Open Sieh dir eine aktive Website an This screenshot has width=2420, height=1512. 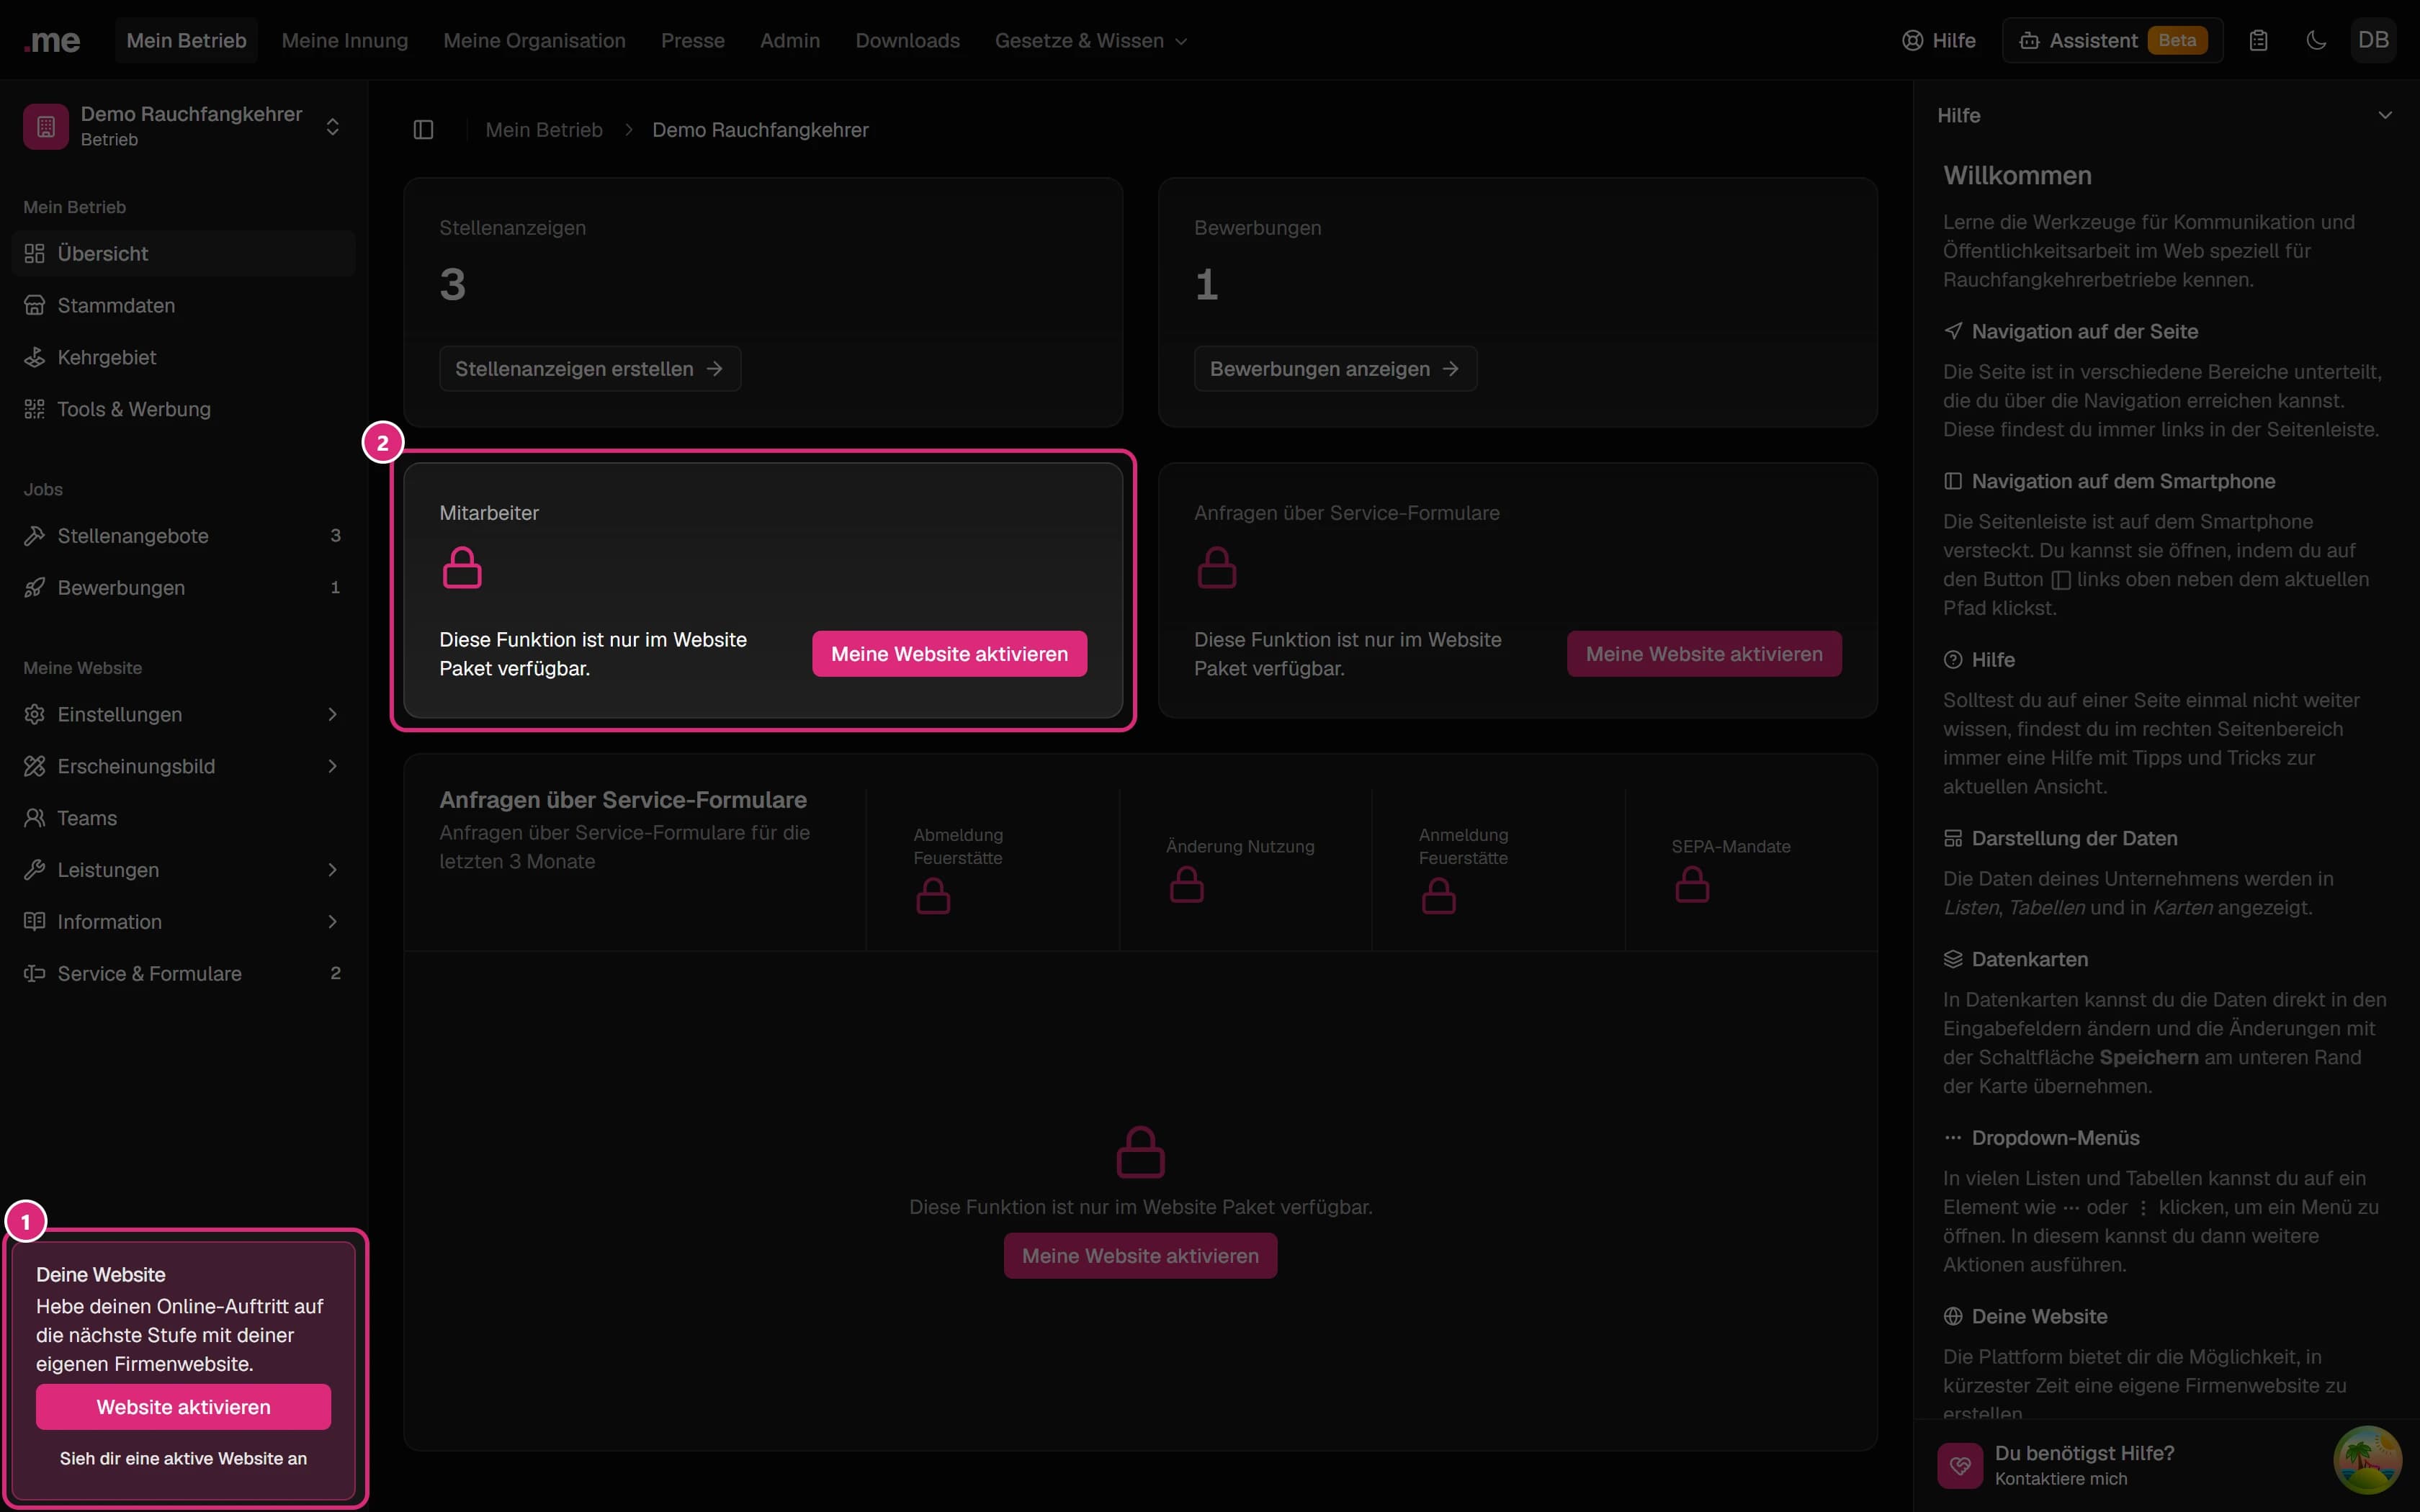click(x=183, y=1458)
